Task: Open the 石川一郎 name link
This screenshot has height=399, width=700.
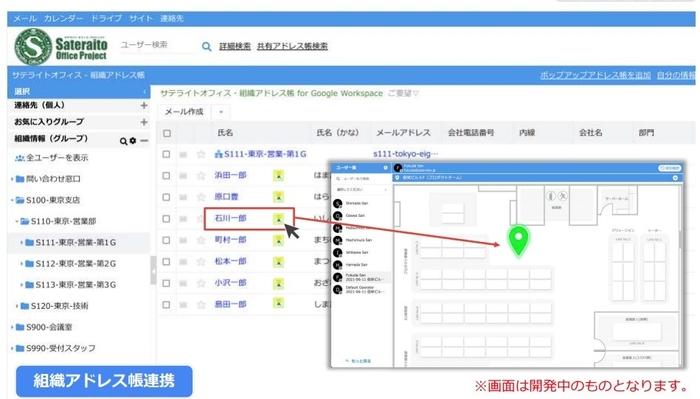Action: tap(230, 218)
